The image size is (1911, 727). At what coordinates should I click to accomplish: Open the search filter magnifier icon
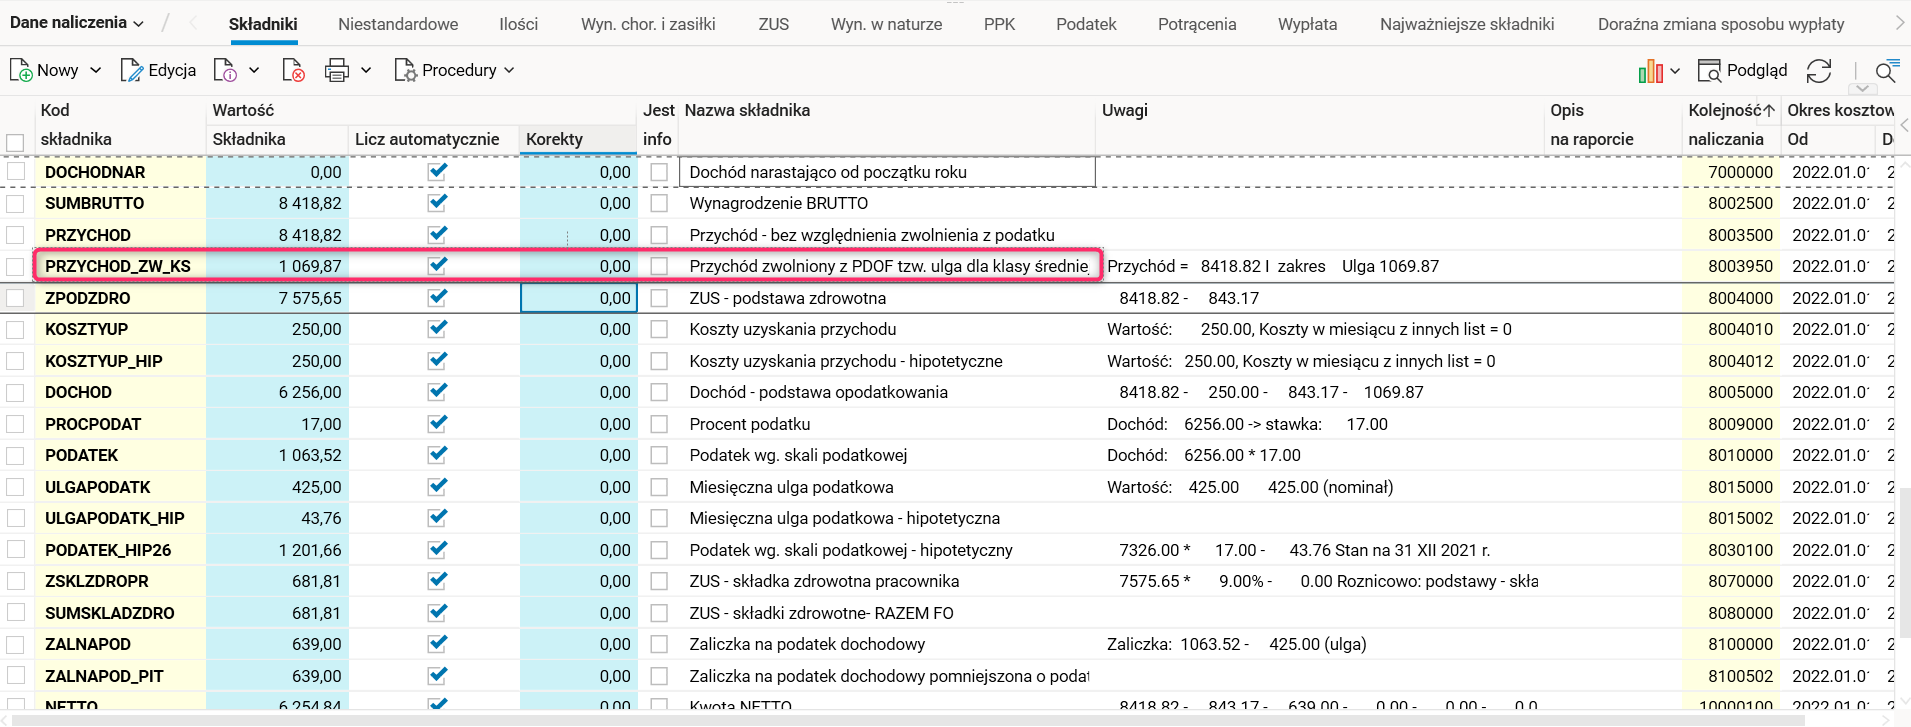click(1886, 71)
